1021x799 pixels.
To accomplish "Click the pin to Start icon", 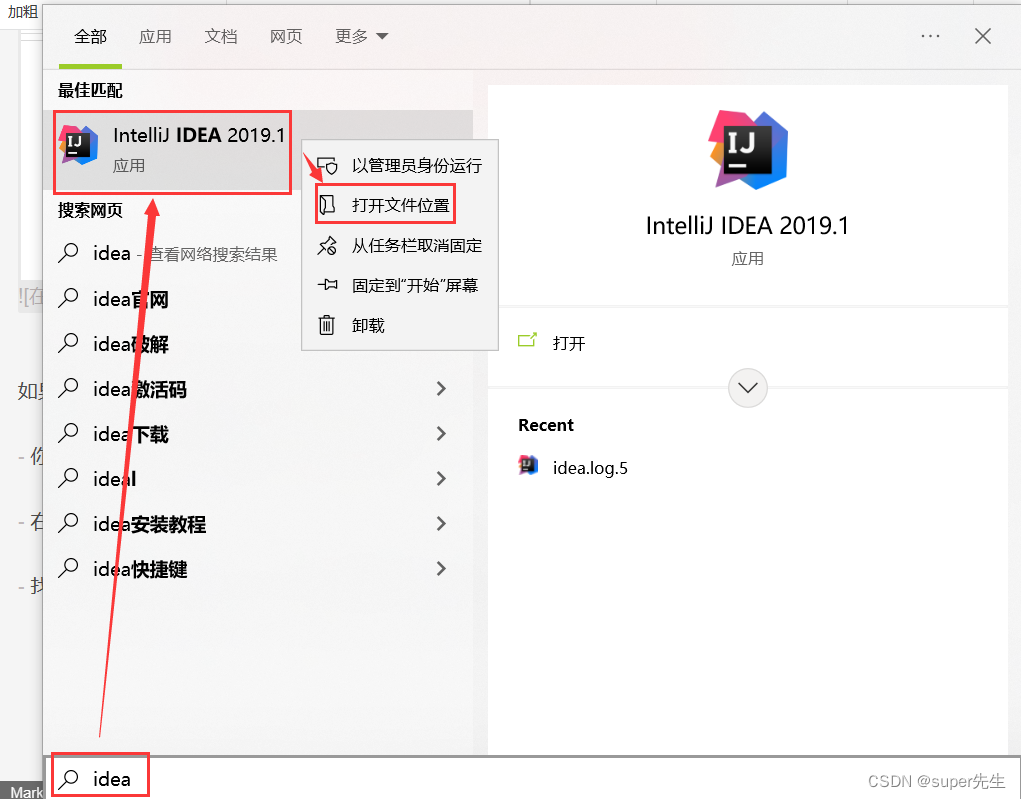I will pos(327,285).
